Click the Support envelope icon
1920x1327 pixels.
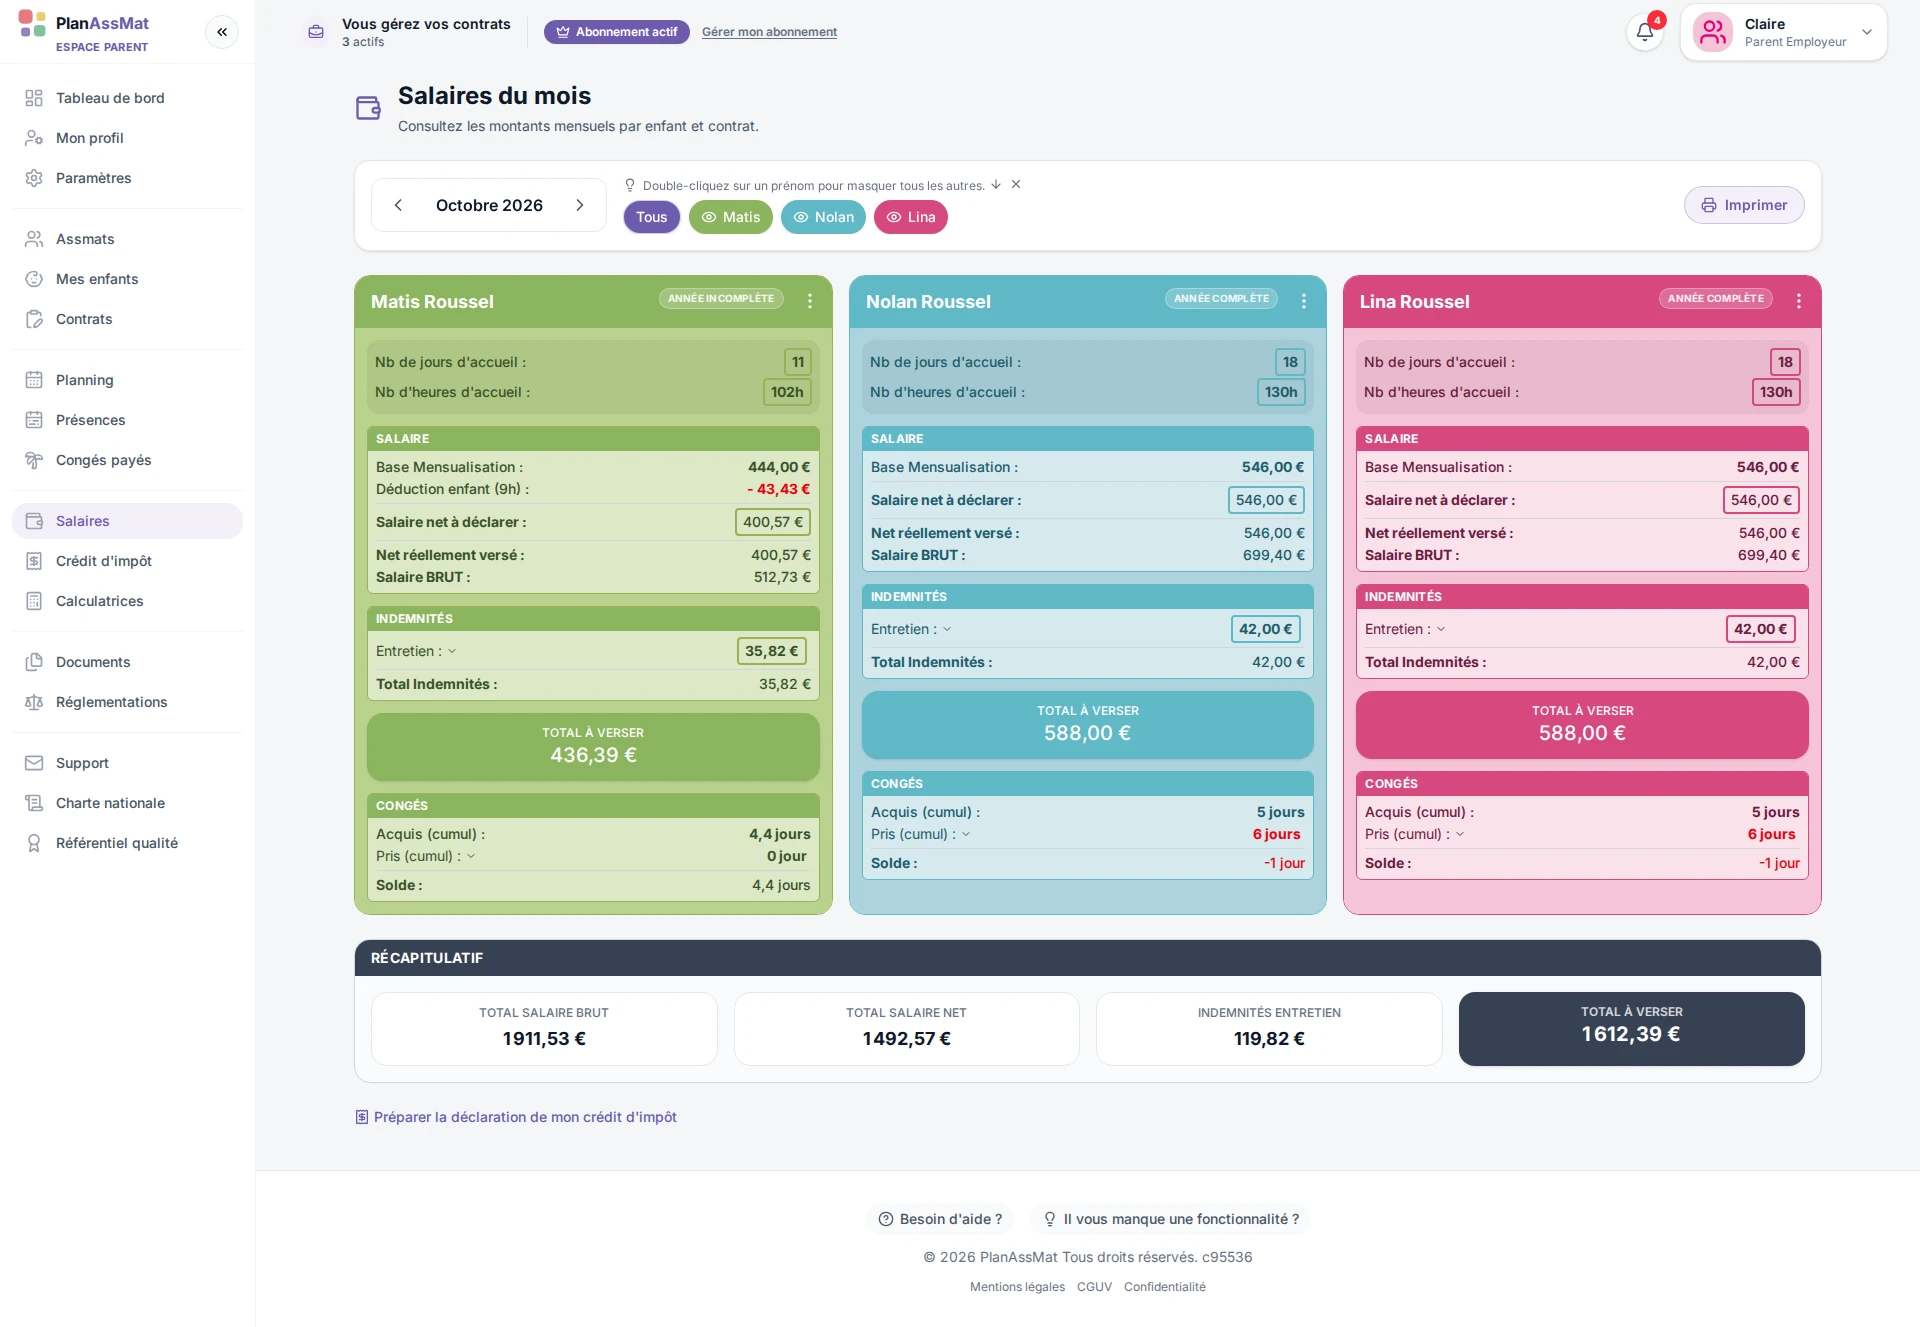coord(34,763)
